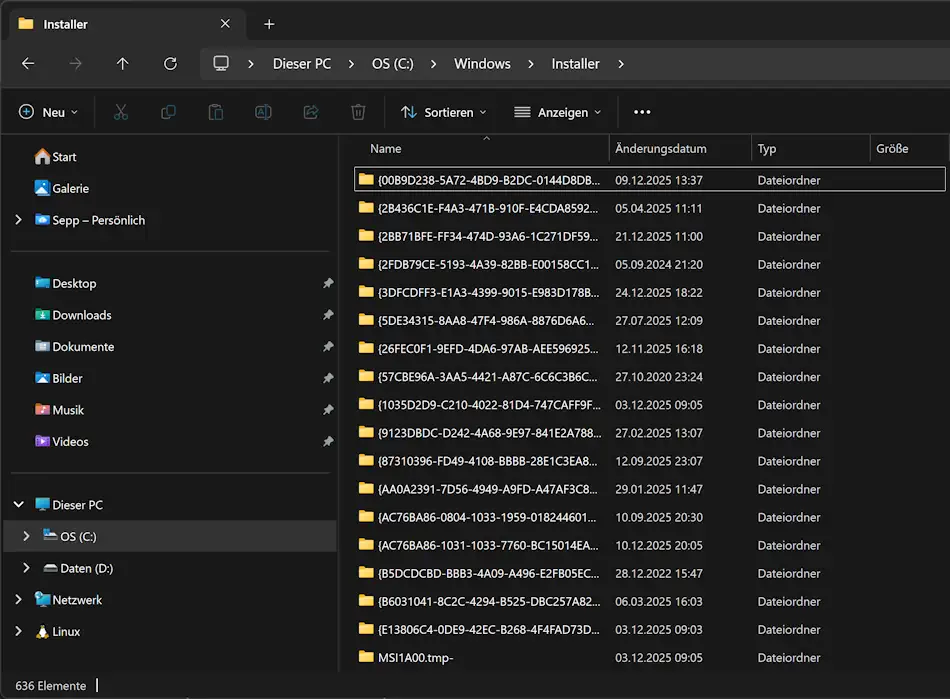
Task: Expand the Netzwerk tree node
Action: click(x=18, y=600)
